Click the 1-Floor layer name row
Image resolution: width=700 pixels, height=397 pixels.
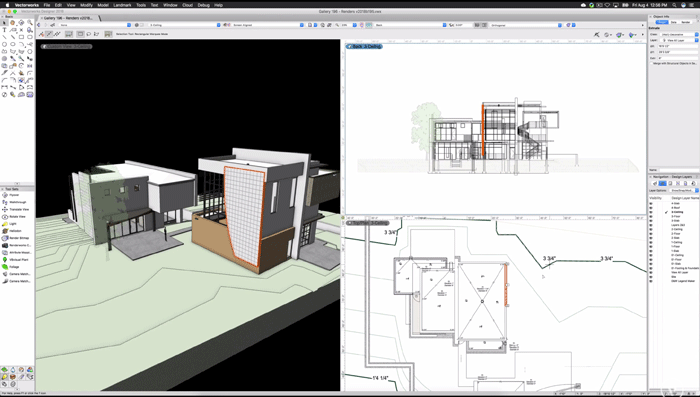[675, 247]
